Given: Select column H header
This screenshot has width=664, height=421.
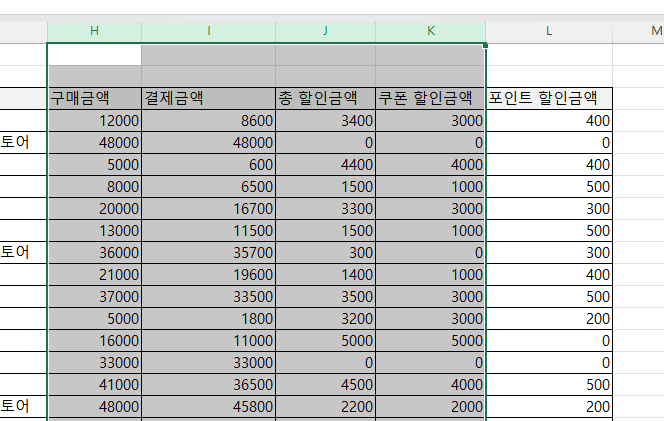Looking at the screenshot, I should 94,31.
